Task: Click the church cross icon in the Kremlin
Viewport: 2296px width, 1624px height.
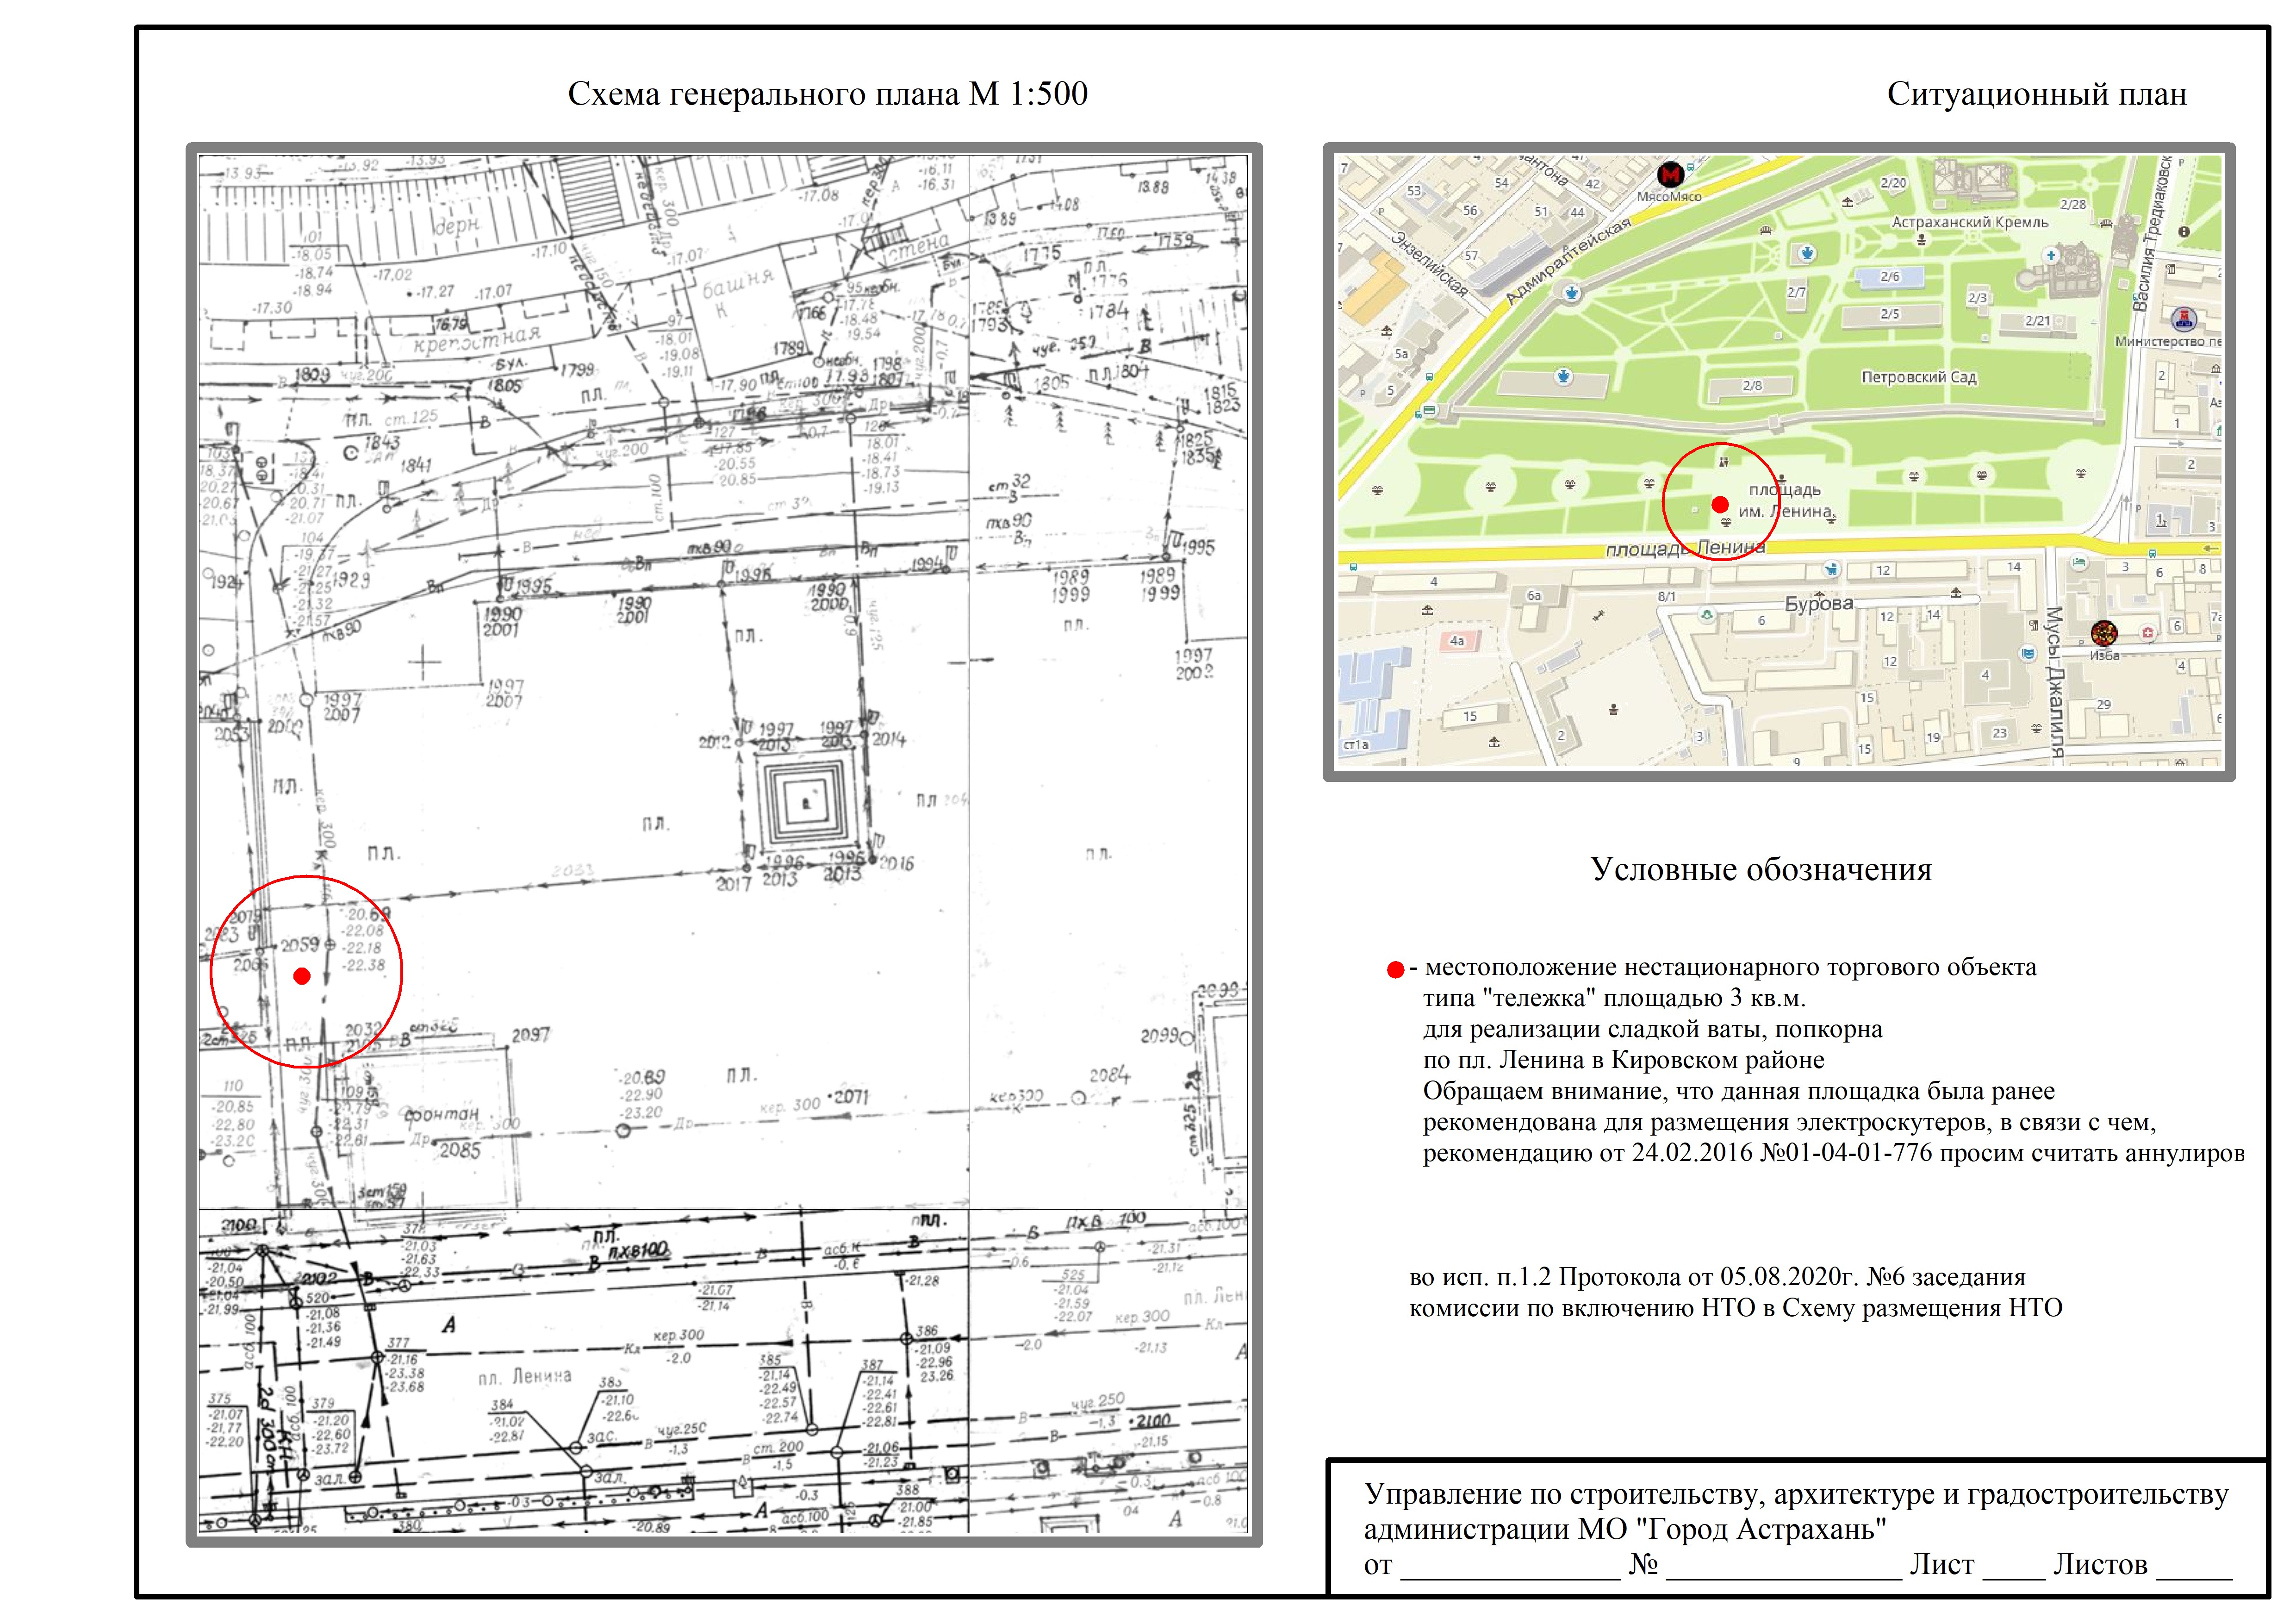Action: click(x=2051, y=256)
